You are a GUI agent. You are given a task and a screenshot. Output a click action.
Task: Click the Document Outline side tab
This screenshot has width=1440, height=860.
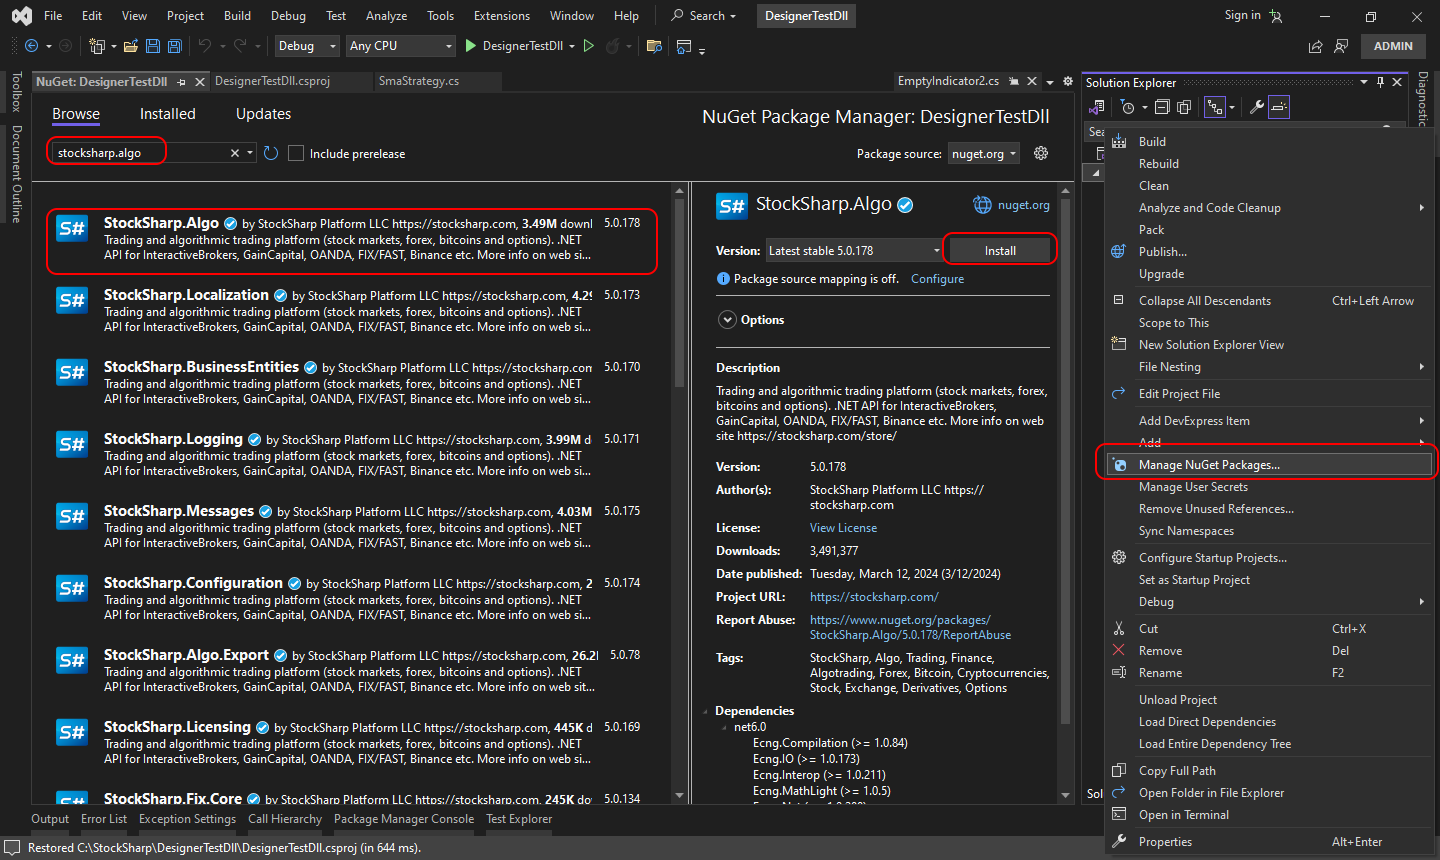coord(16,174)
